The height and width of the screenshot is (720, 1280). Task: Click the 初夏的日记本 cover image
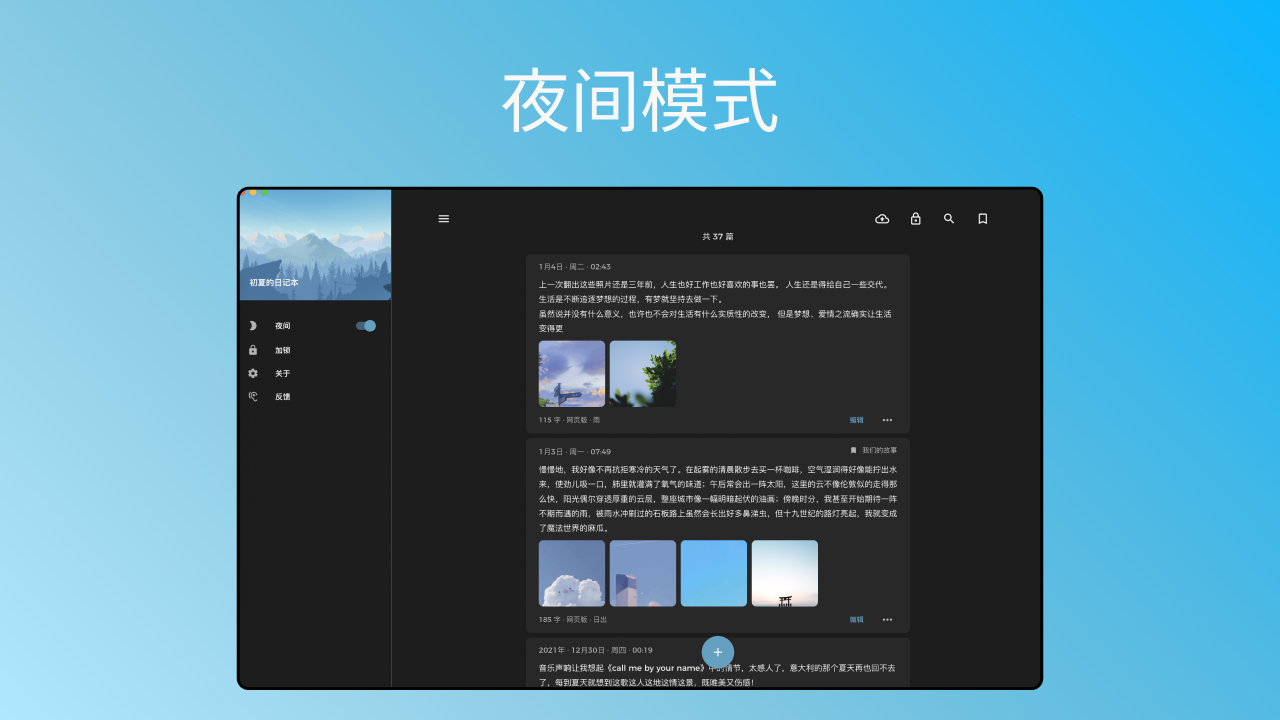[x=315, y=245]
